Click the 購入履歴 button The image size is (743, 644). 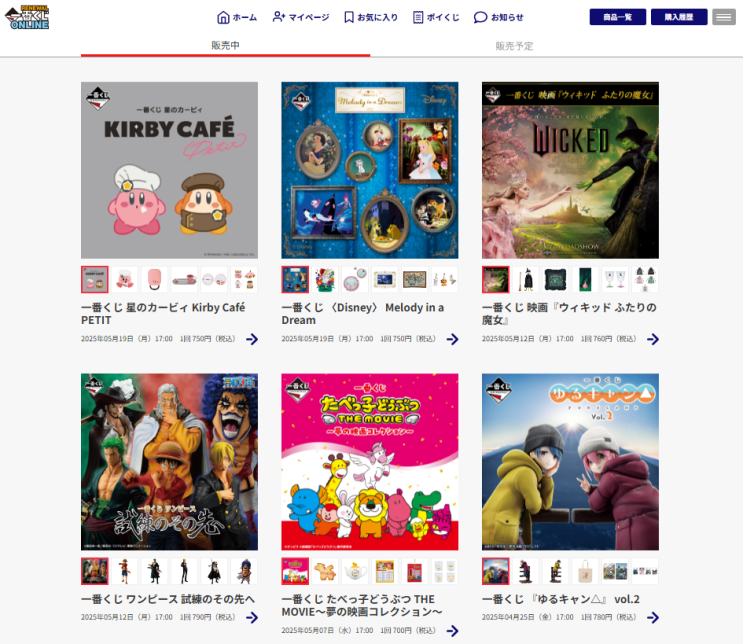[x=679, y=17]
